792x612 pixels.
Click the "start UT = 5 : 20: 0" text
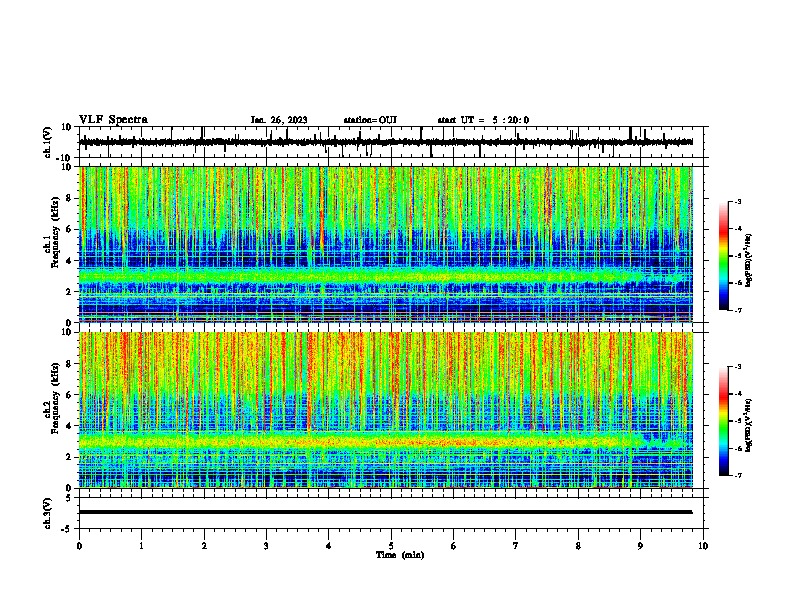pyautogui.click(x=483, y=120)
